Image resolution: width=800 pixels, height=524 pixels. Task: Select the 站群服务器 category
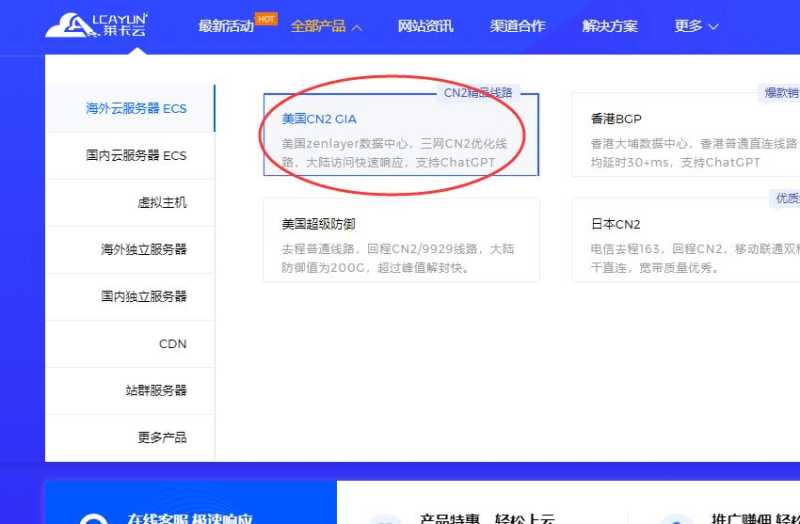point(130,390)
